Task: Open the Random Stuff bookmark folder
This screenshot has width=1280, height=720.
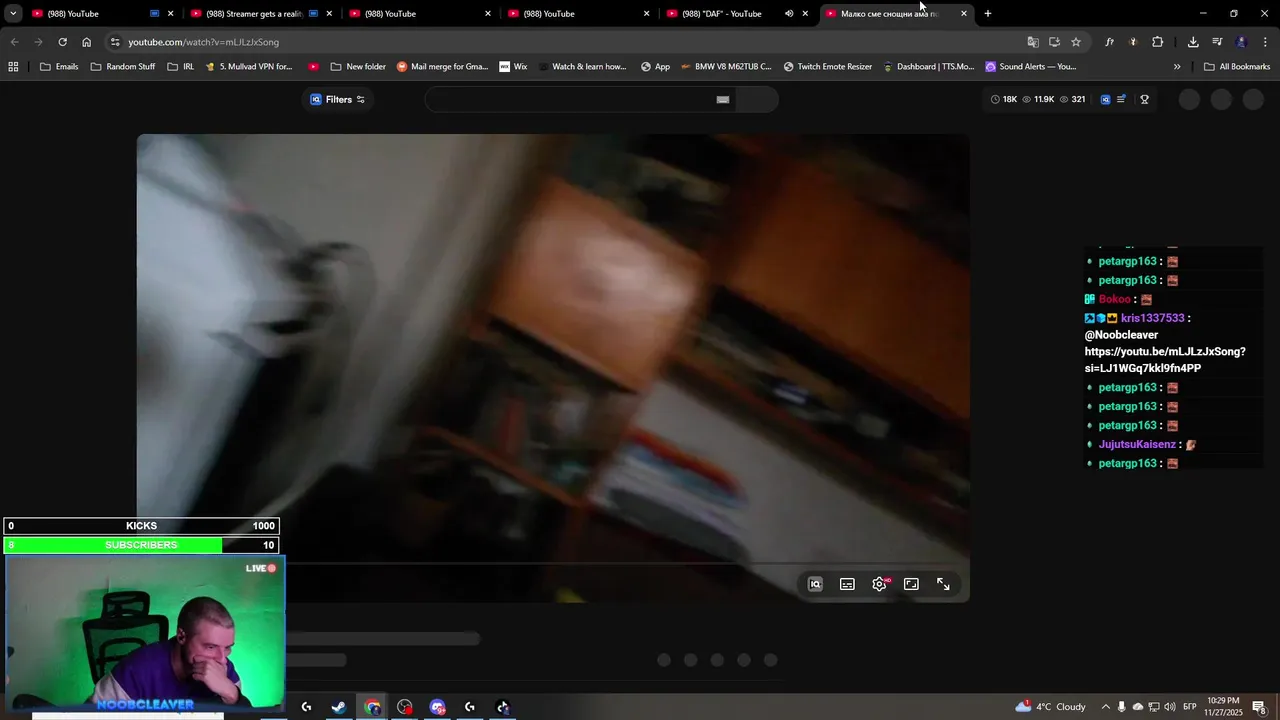Action: tap(123, 67)
